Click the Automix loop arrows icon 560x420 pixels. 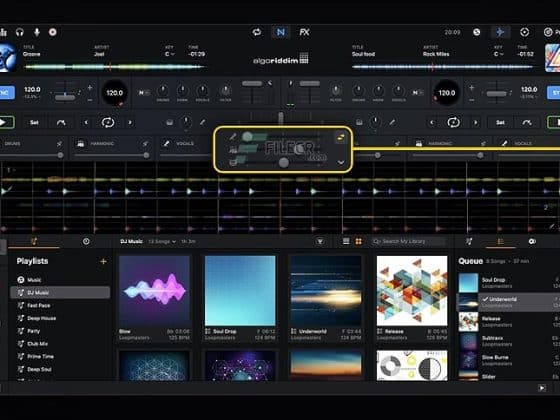click(257, 32)
